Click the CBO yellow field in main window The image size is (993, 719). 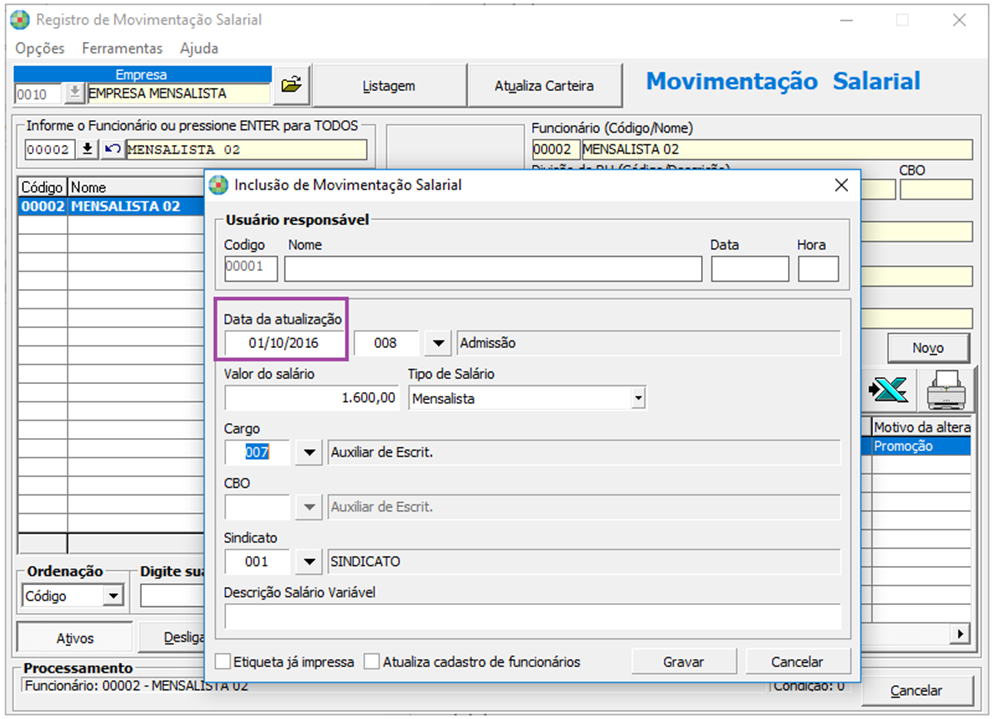[x=936, y=189]
